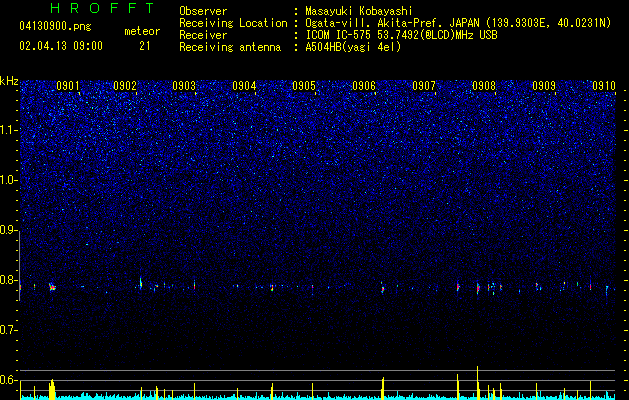Screen dimensions: 629x400
Task: Click the meteor echo after the 0902 marker
Action: point(141,283)
